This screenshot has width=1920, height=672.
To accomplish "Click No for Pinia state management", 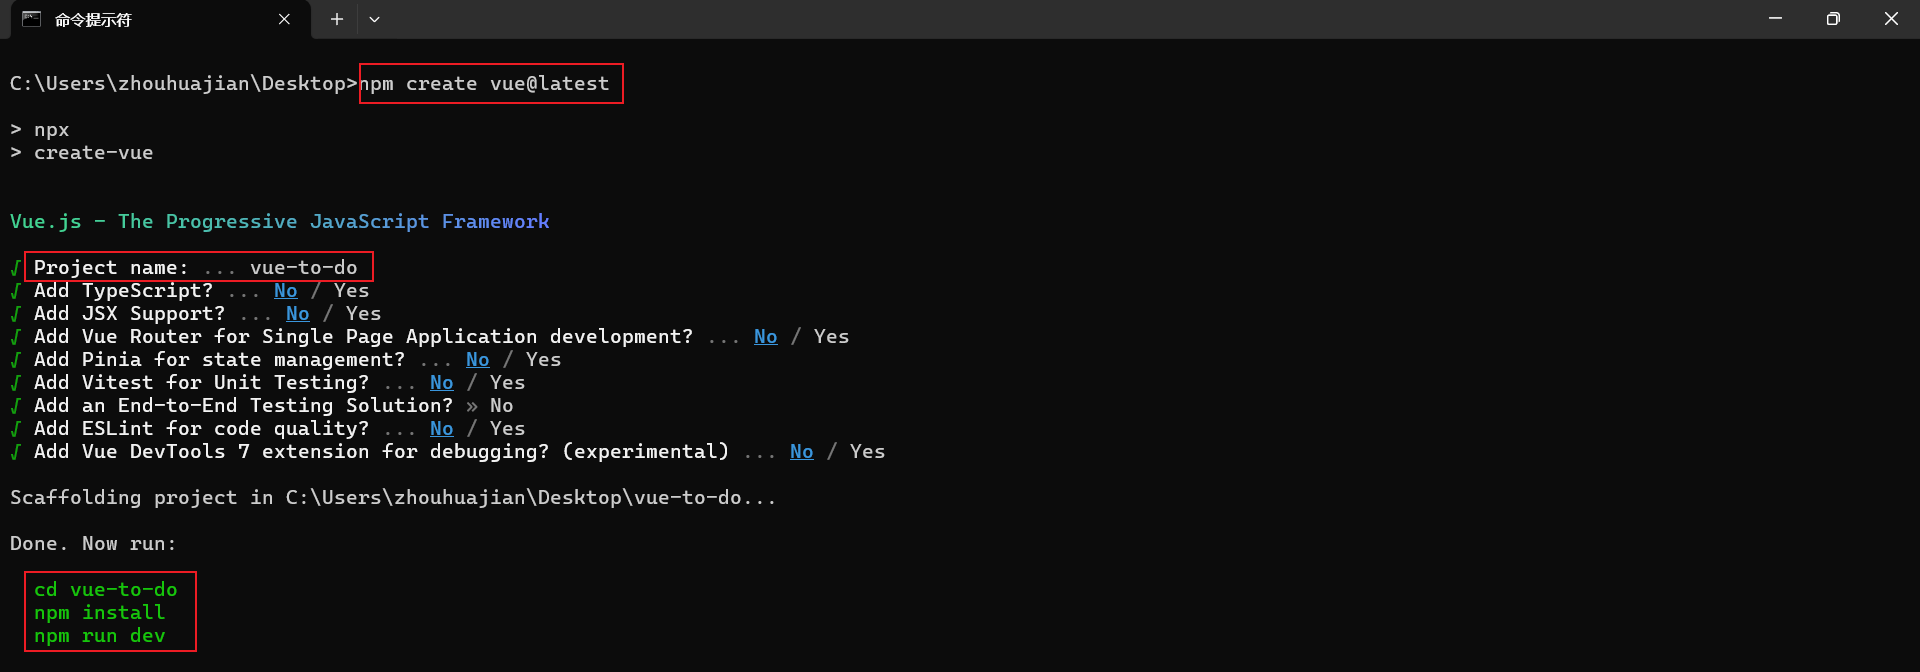I will [x=478, y=360].
